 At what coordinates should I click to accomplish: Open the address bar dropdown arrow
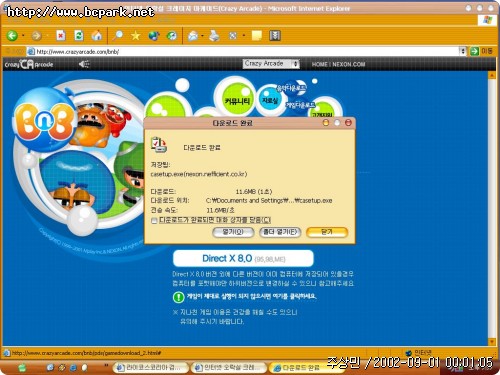coord(463,51)
